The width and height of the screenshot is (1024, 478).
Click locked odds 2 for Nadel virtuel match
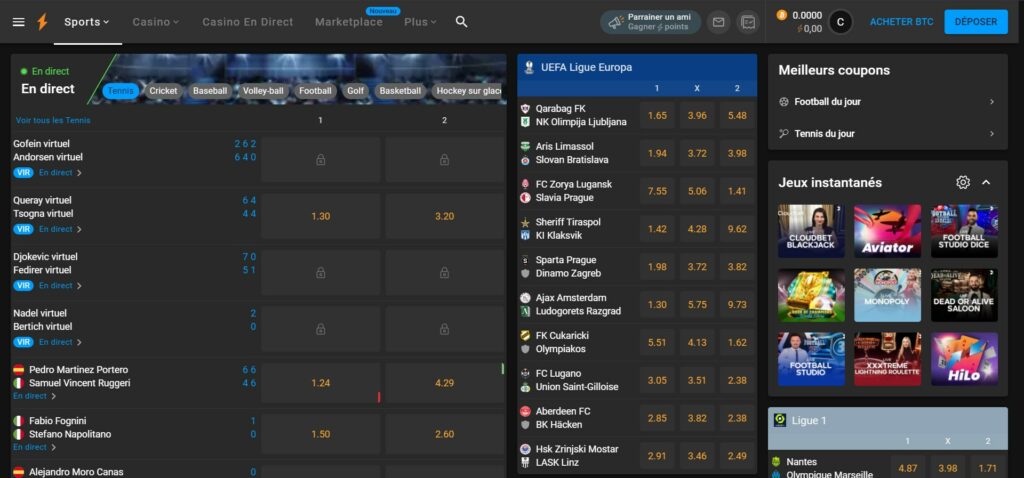444,329
